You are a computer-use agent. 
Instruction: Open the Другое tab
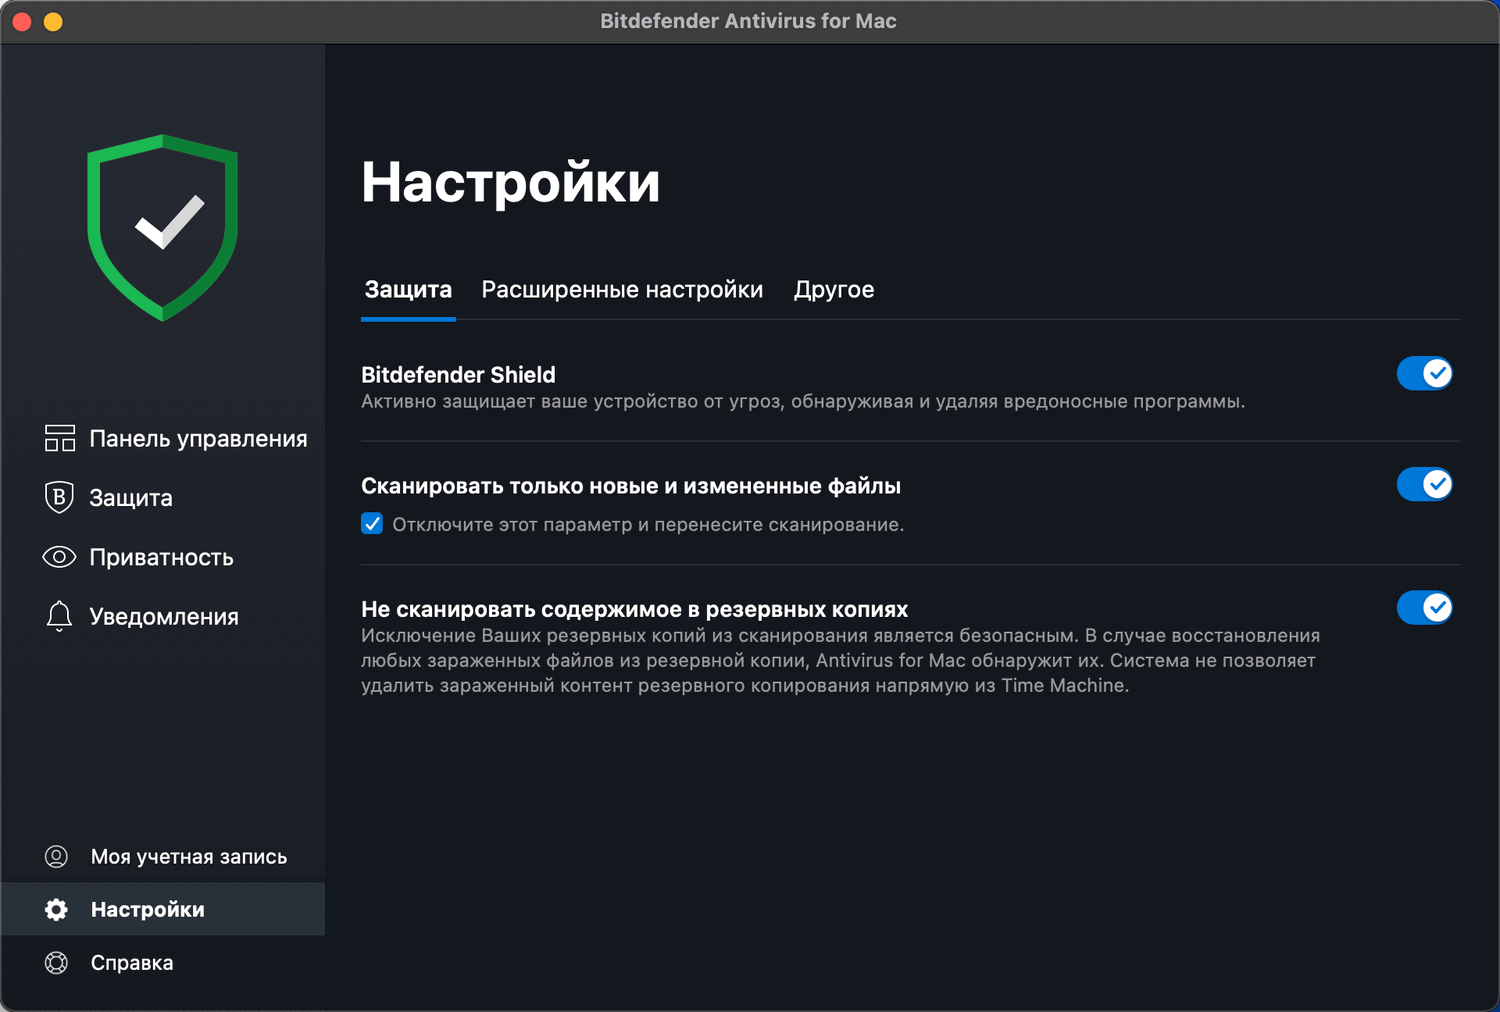834,290
